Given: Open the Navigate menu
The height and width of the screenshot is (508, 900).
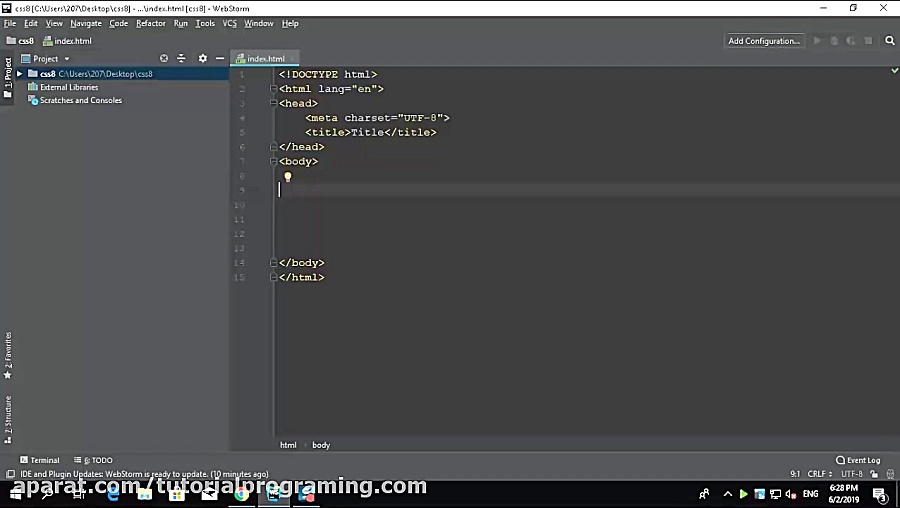Looking at the screenshot, I should (86, 24).
